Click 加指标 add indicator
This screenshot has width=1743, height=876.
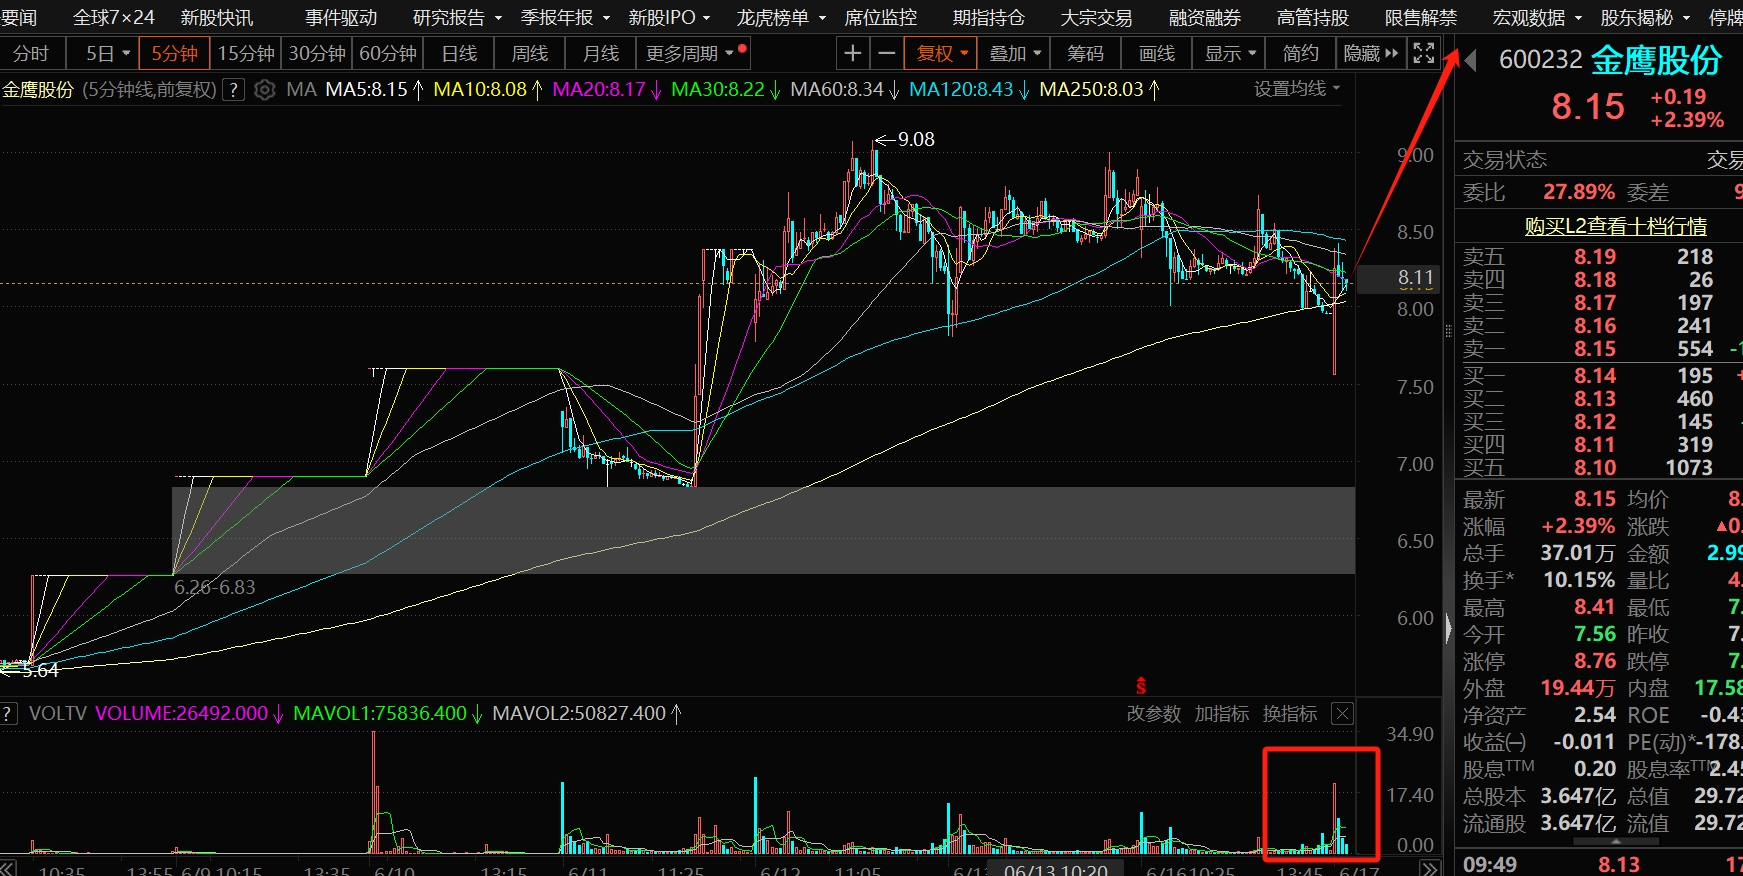pos(1222,714)
